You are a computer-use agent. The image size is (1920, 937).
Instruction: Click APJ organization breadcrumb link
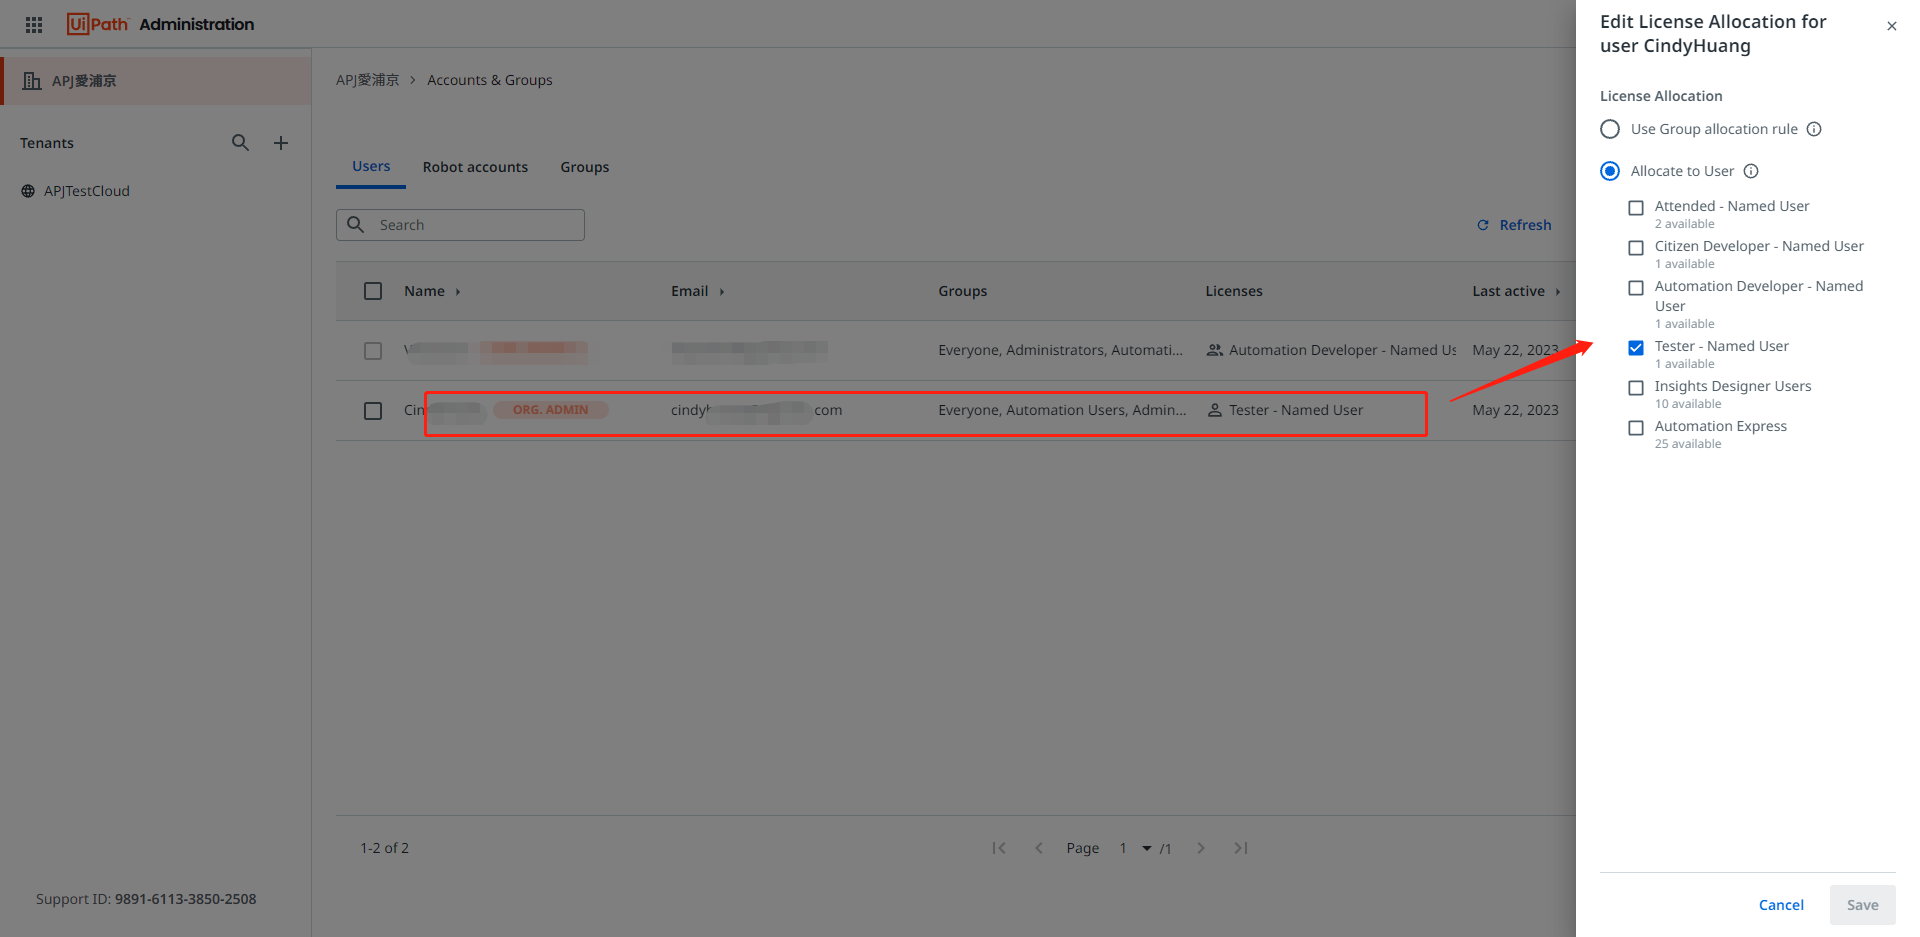(x=367, y=80)
